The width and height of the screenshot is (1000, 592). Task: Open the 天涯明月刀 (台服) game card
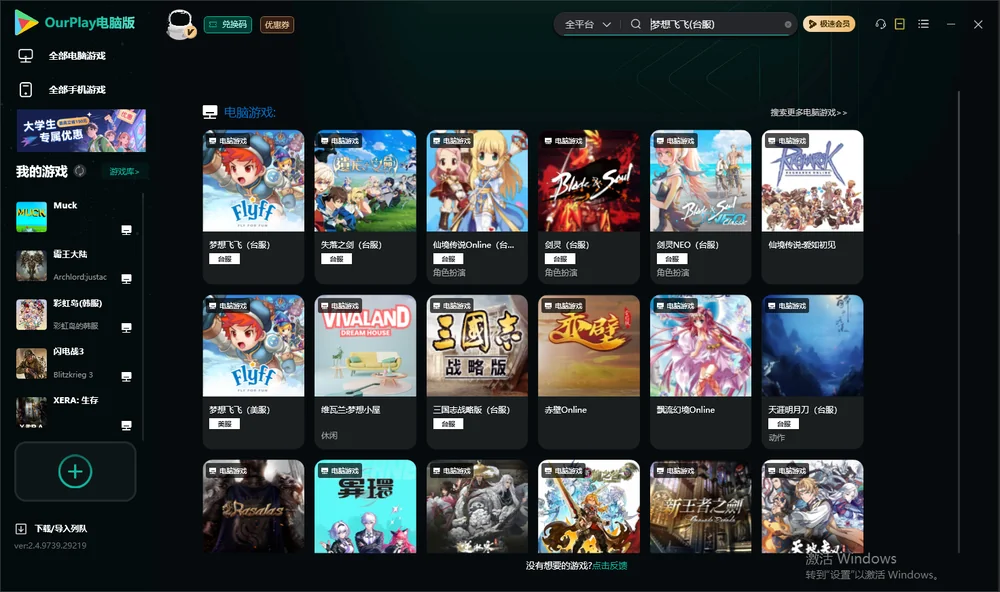coord(812,371)
